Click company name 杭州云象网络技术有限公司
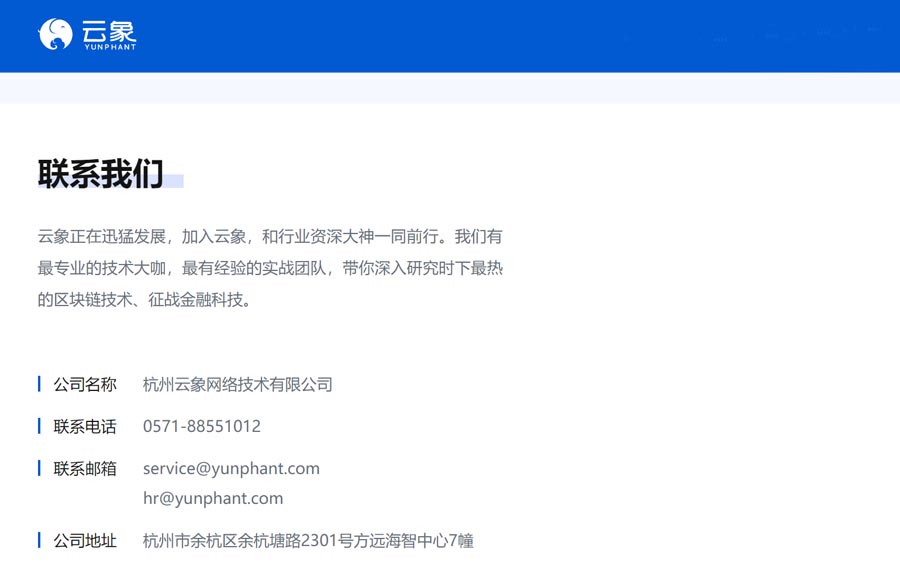This screenshot has width=900, height=580. pos(237,385)
